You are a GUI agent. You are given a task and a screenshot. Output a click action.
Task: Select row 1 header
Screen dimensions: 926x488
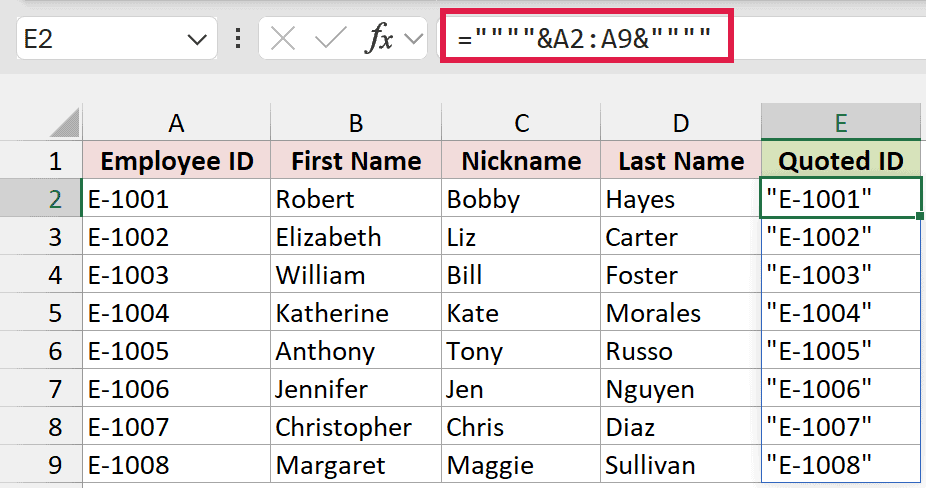[41, 161]
